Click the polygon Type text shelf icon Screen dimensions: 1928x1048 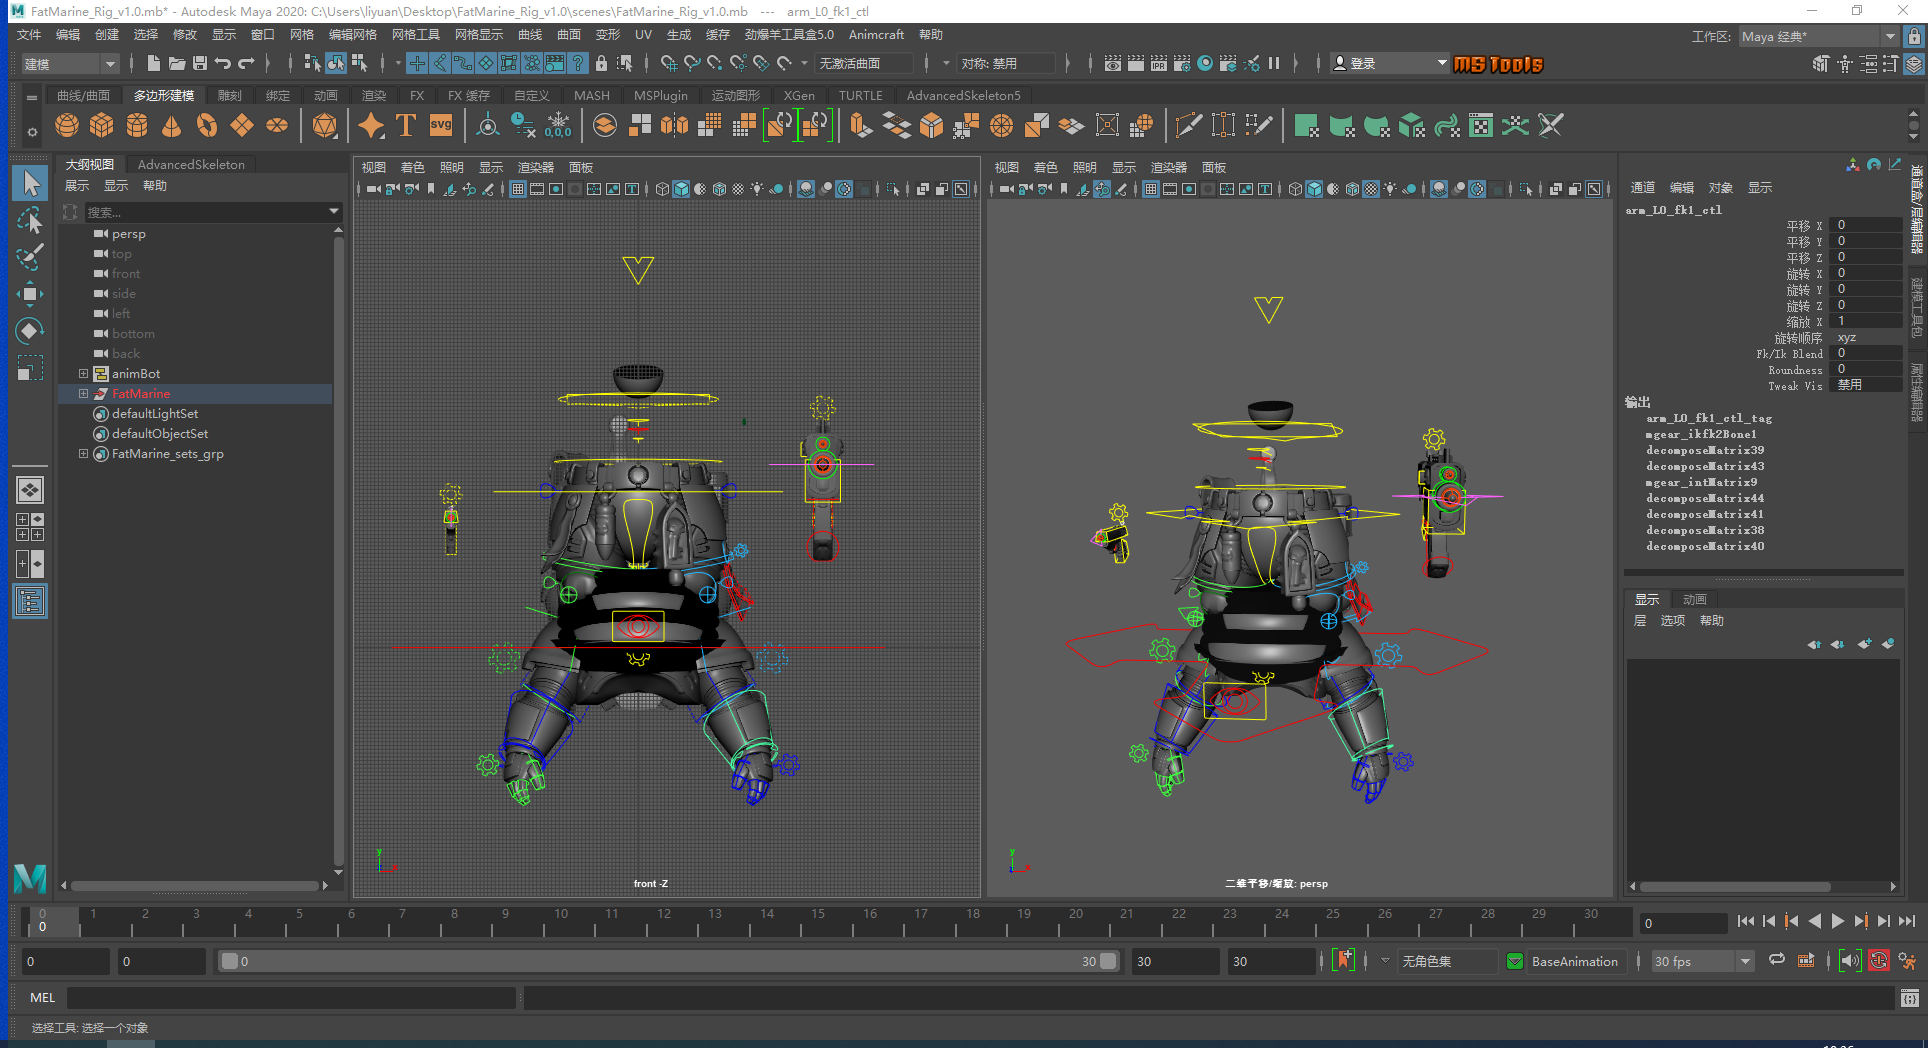point(406,126)
